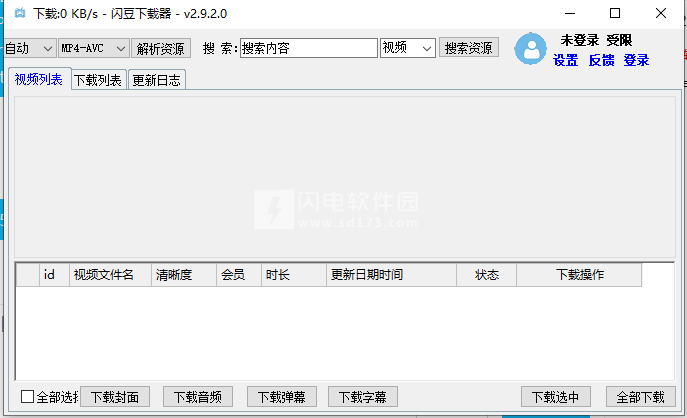This screenshot has height=418, width=687.
Task: Click the 解析资源 button
Action: click(161, 48)
